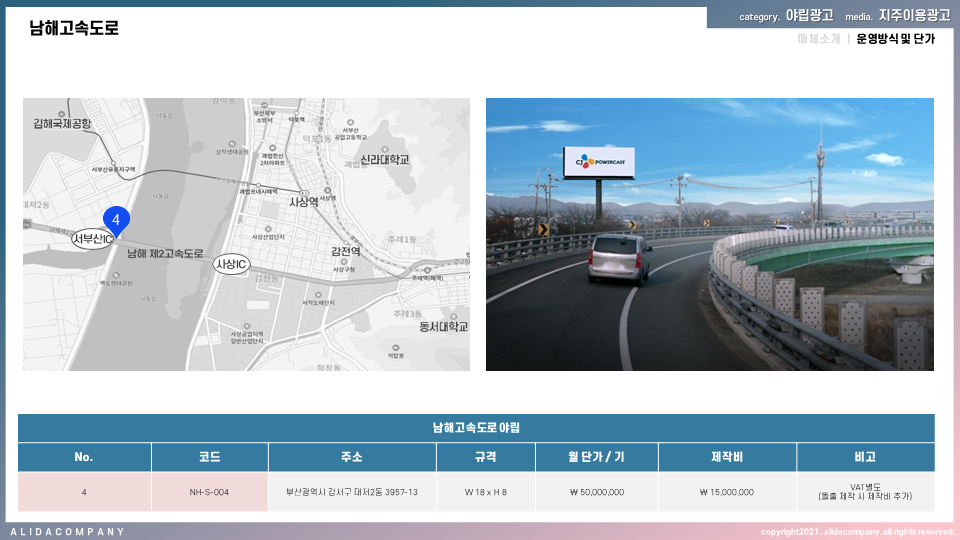Viewport: 960px width, 540px height.
Task: Click the CJ Powercast billboard in photo
Action: 598,161
